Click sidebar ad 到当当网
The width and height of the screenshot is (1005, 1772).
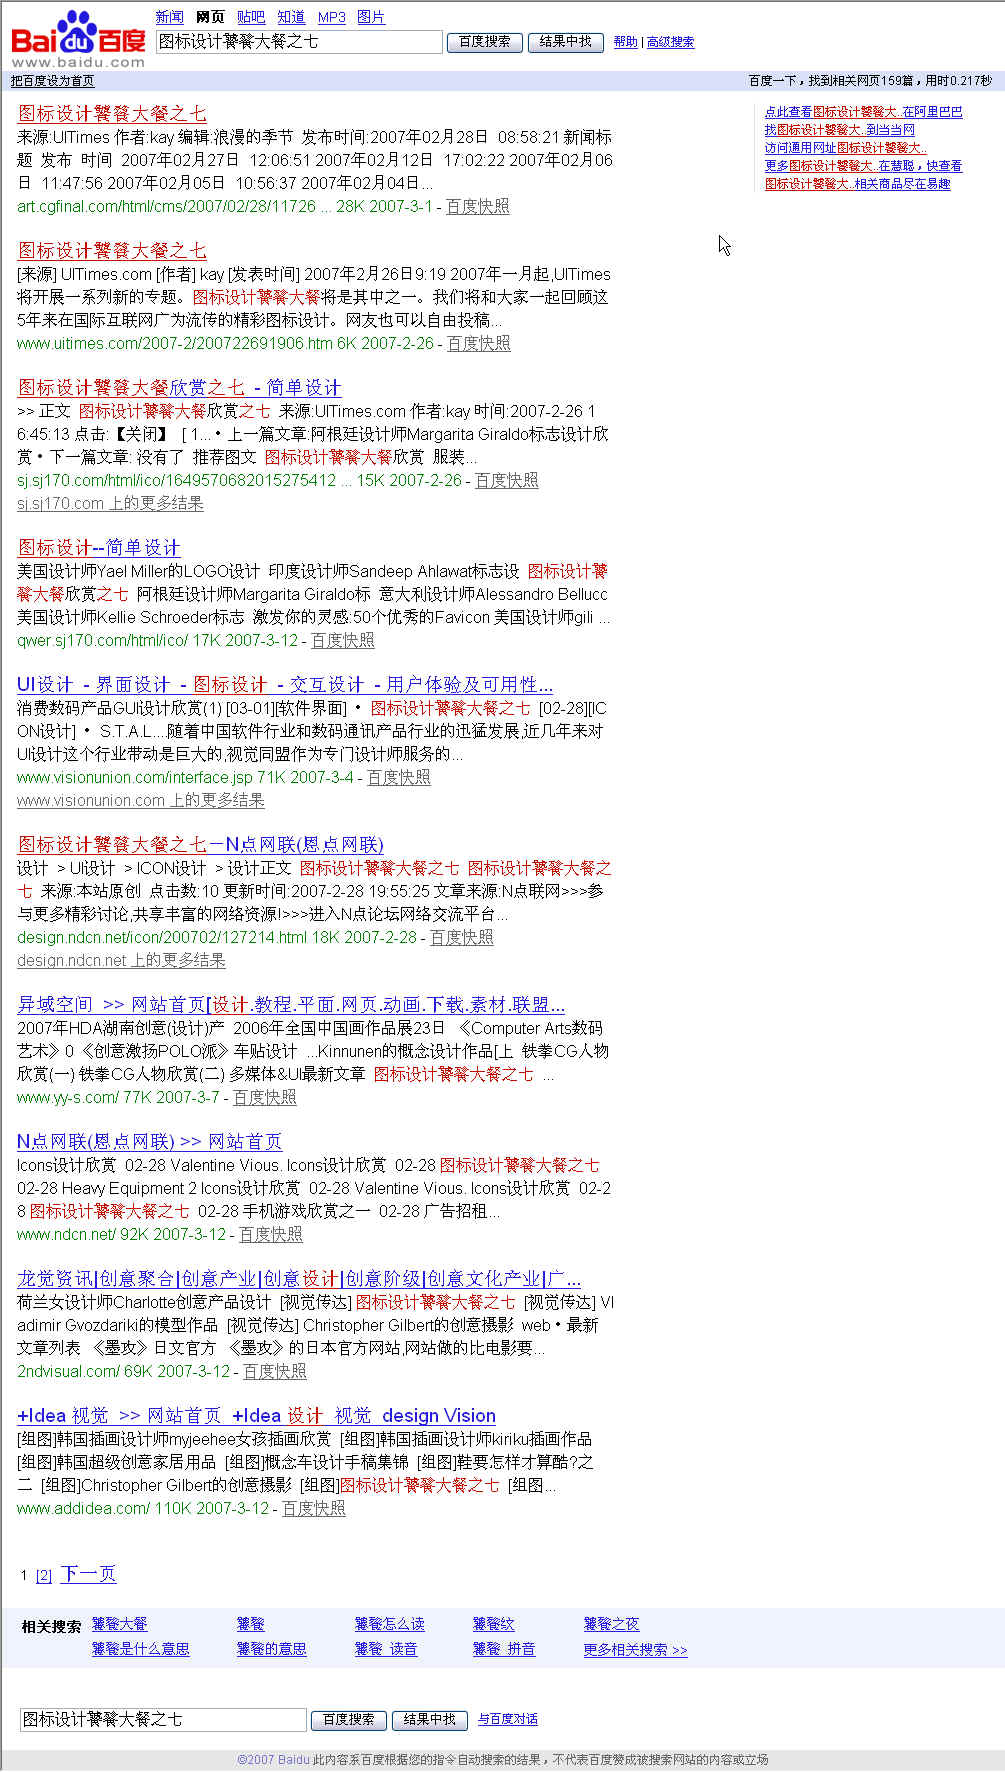pyautogui.click(x=839, y=130)
